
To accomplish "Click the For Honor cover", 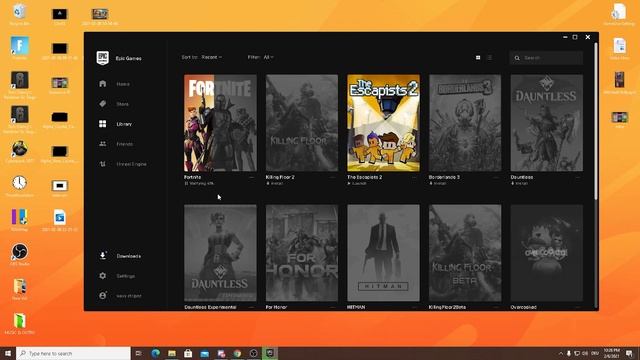I will pos(302,253).
